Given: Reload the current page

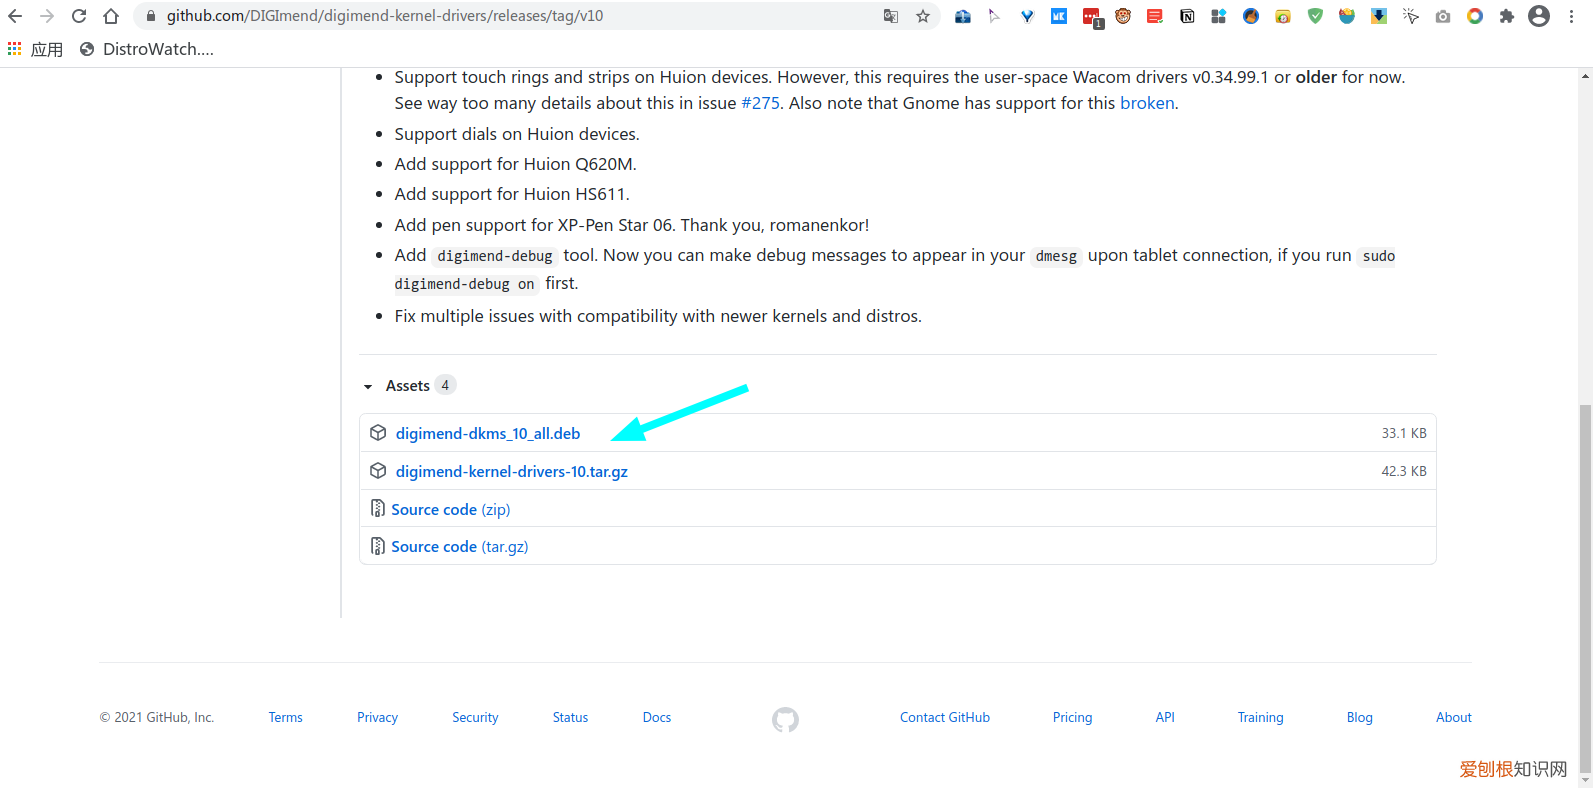Looking at the screenshot, I should pyautogui.click(x=79, y=16).
